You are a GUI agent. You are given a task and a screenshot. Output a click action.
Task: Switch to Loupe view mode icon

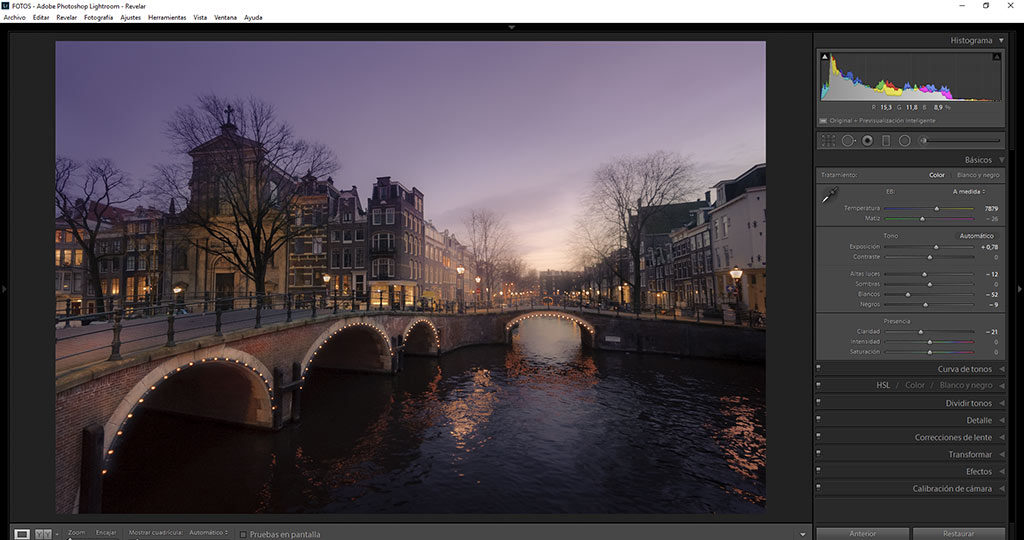[x=20, y=534]
